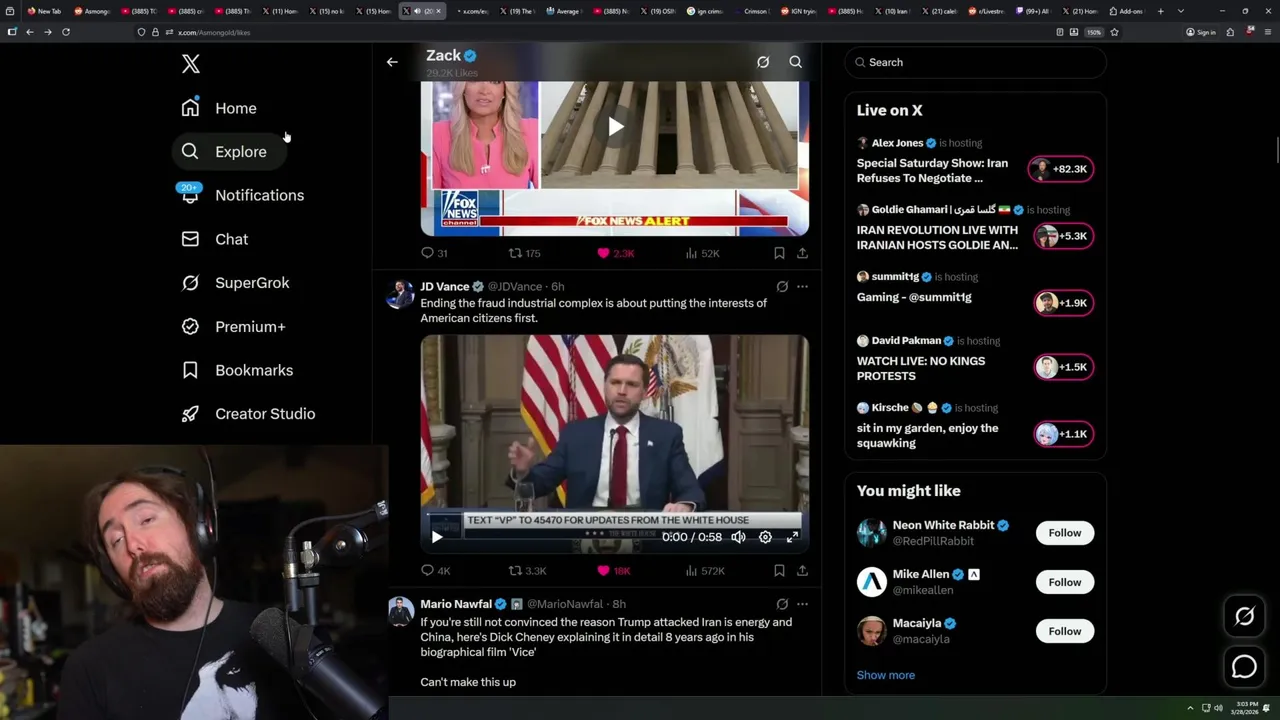The height and width of the screenshot is (720, 1280).
Task: Open JD Vance profile avatar
Action: click(x=400, y=293)
